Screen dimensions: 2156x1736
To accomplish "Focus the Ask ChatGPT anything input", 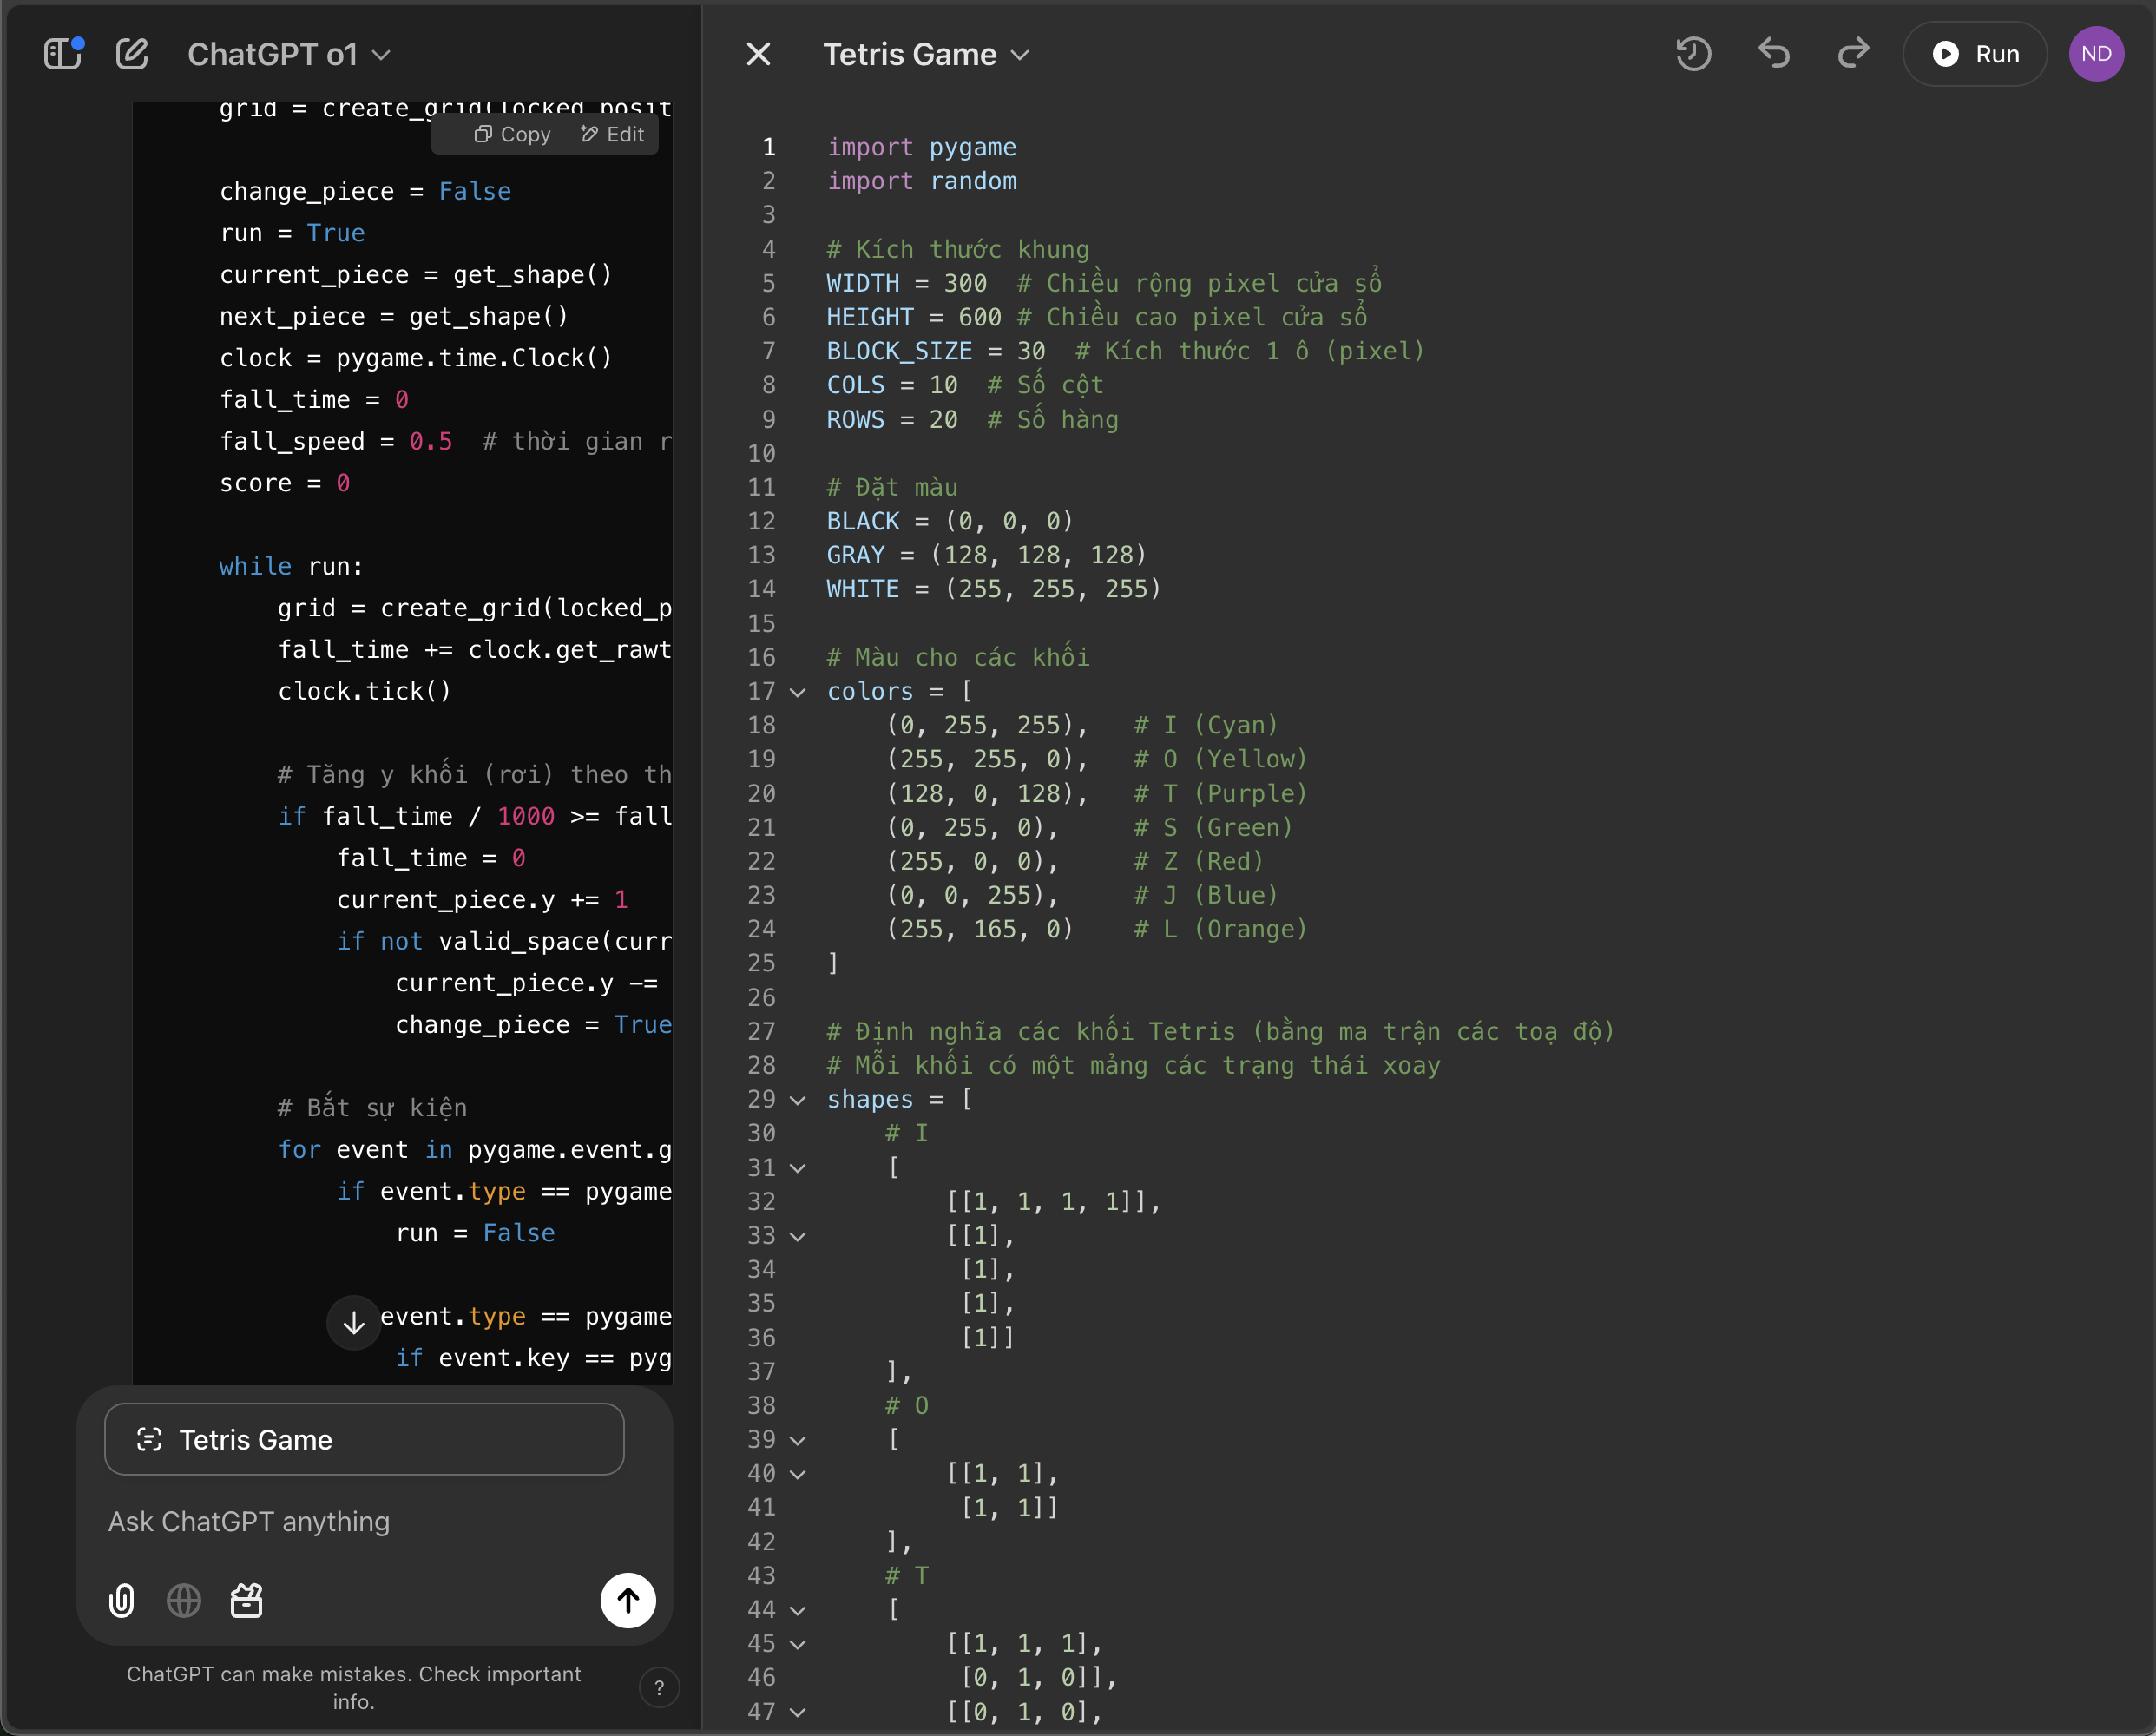I will point(365,1521).
